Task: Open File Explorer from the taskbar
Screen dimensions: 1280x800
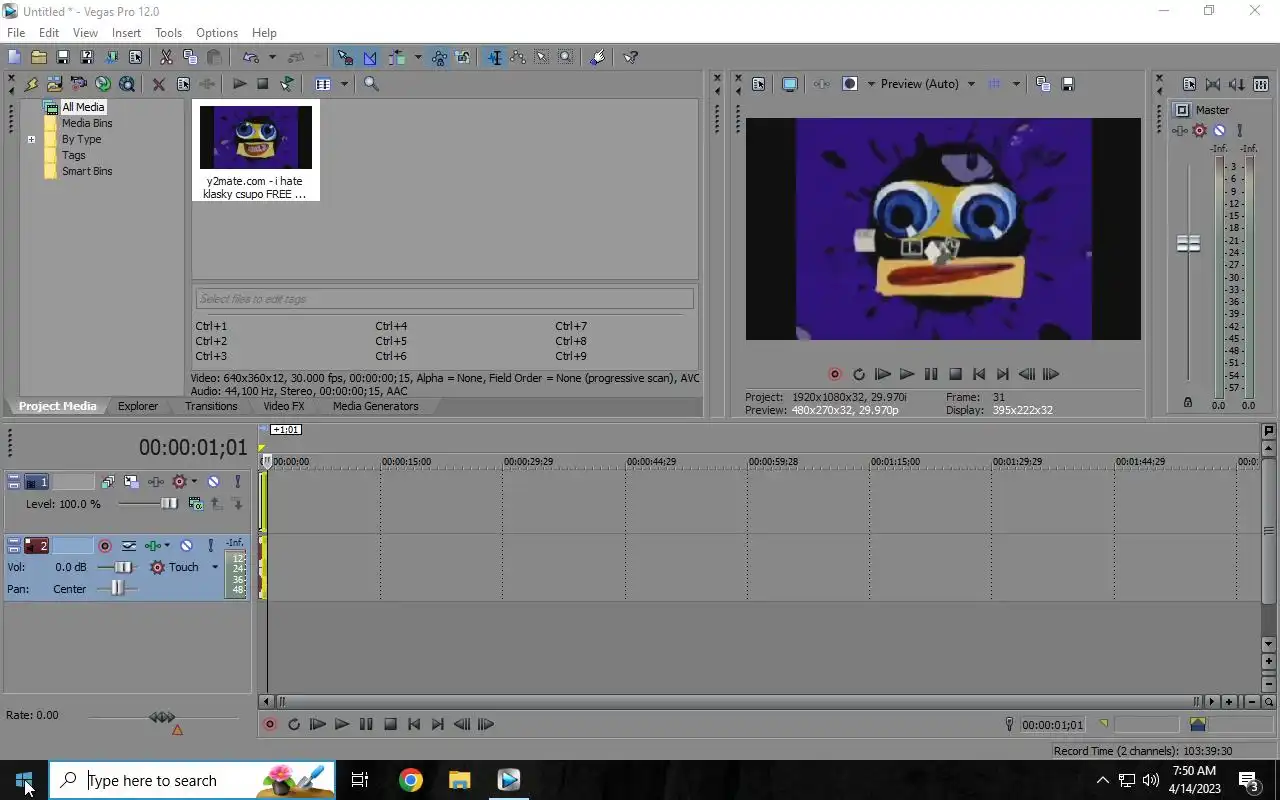Action: point(459,780)
